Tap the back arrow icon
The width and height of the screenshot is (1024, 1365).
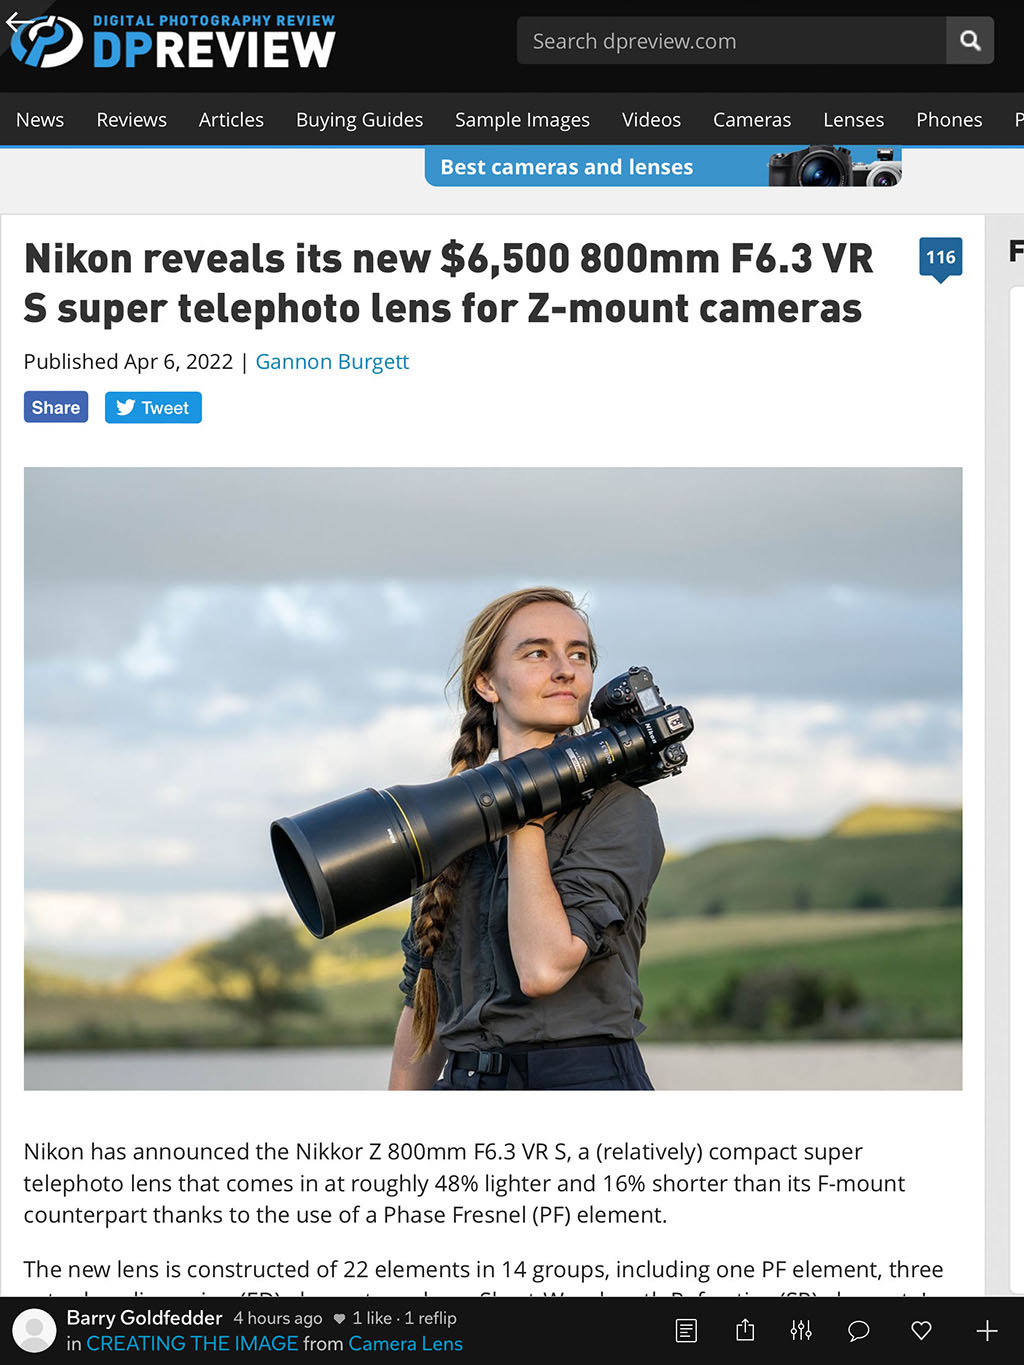19,24
